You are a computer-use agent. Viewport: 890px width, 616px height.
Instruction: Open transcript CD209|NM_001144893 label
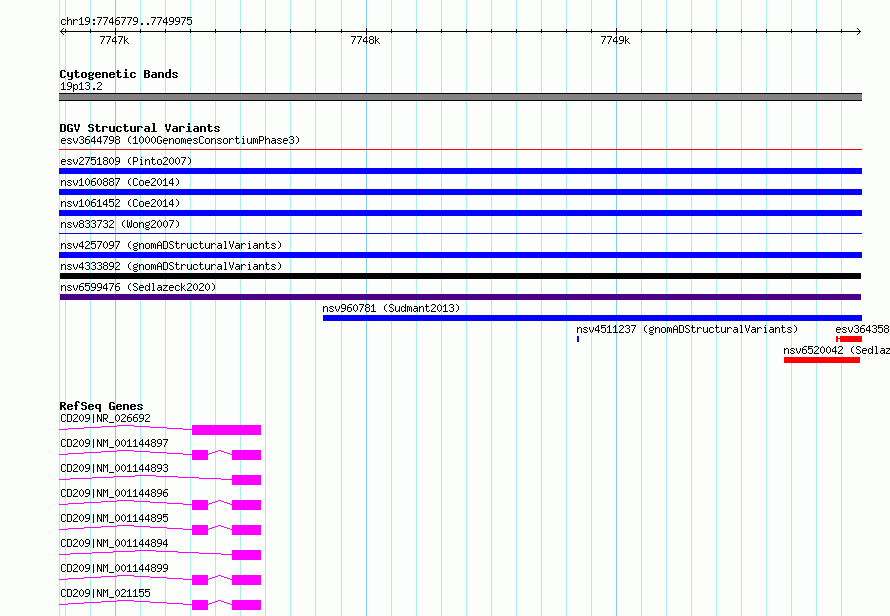coord(114,468)
